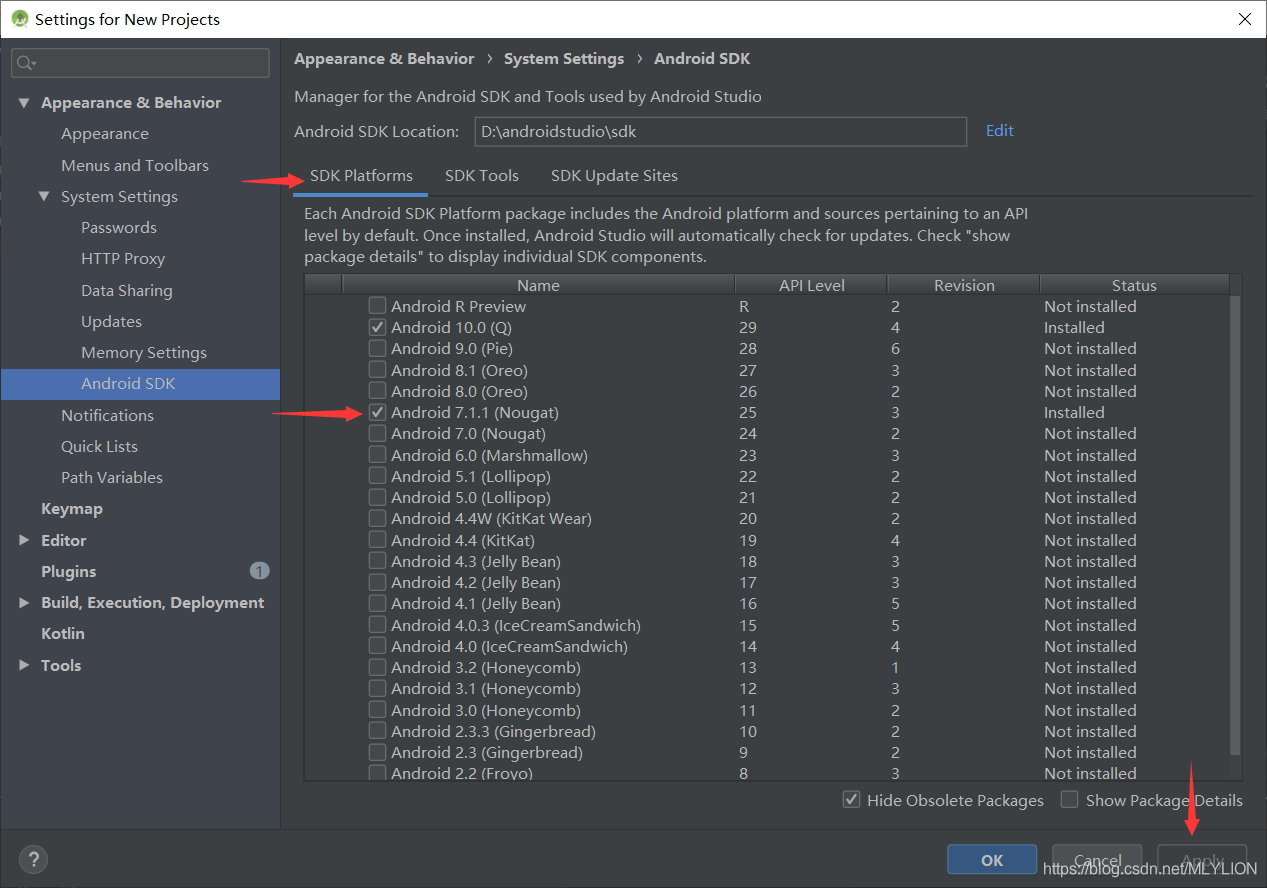Select Kotlin settings

(63, 634)
